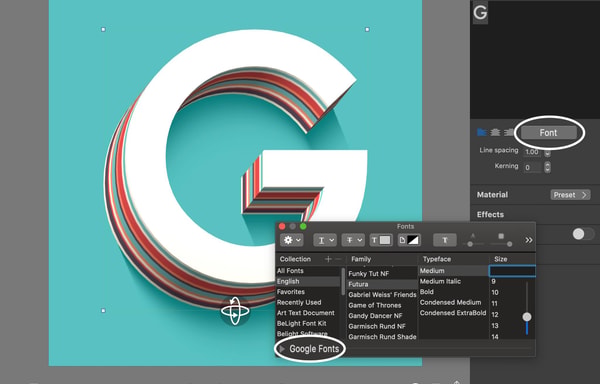Toggle the text shadow button
The width and height of the screenshot is (600, 384).
pyautogui.click(x=445, y=240)
